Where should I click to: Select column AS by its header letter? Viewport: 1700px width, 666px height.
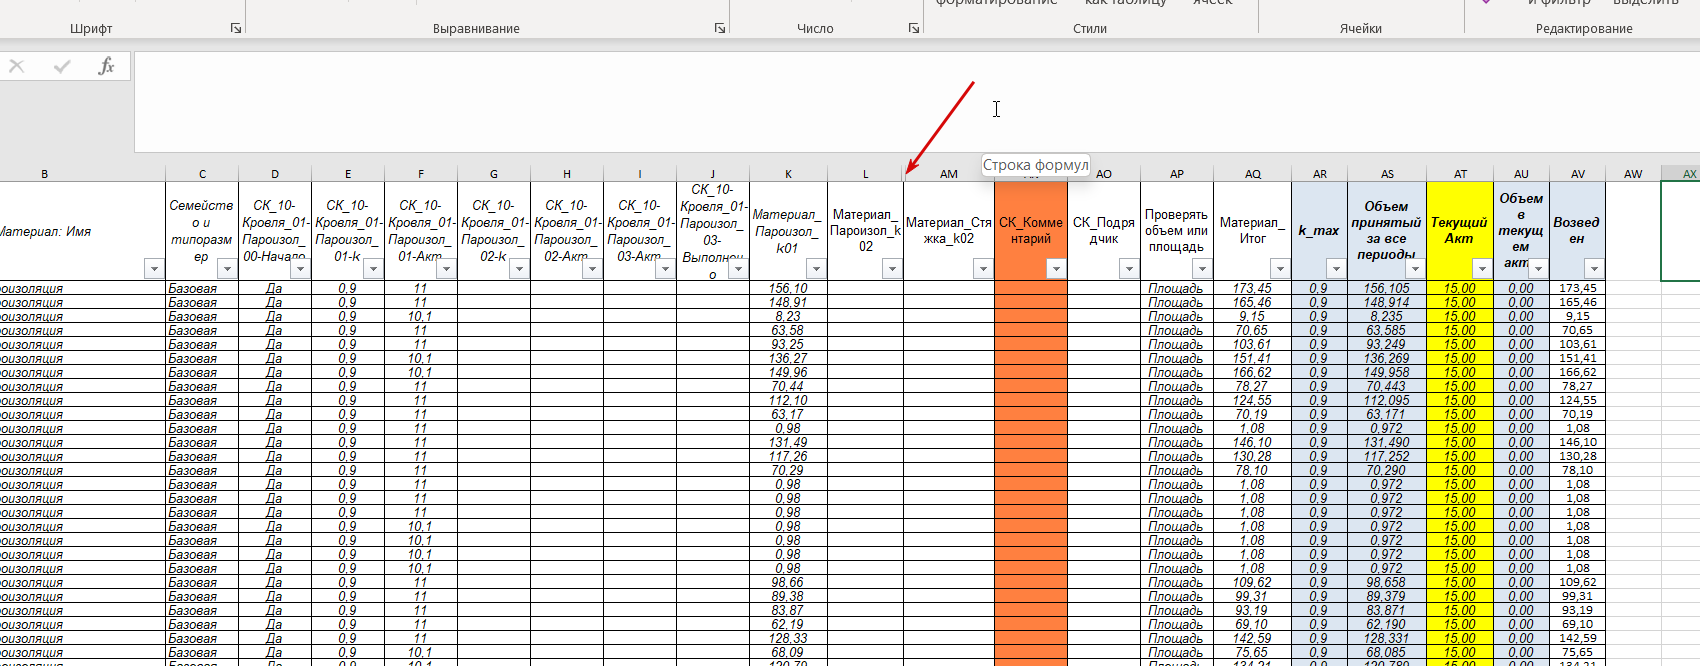click(1387, 174)
